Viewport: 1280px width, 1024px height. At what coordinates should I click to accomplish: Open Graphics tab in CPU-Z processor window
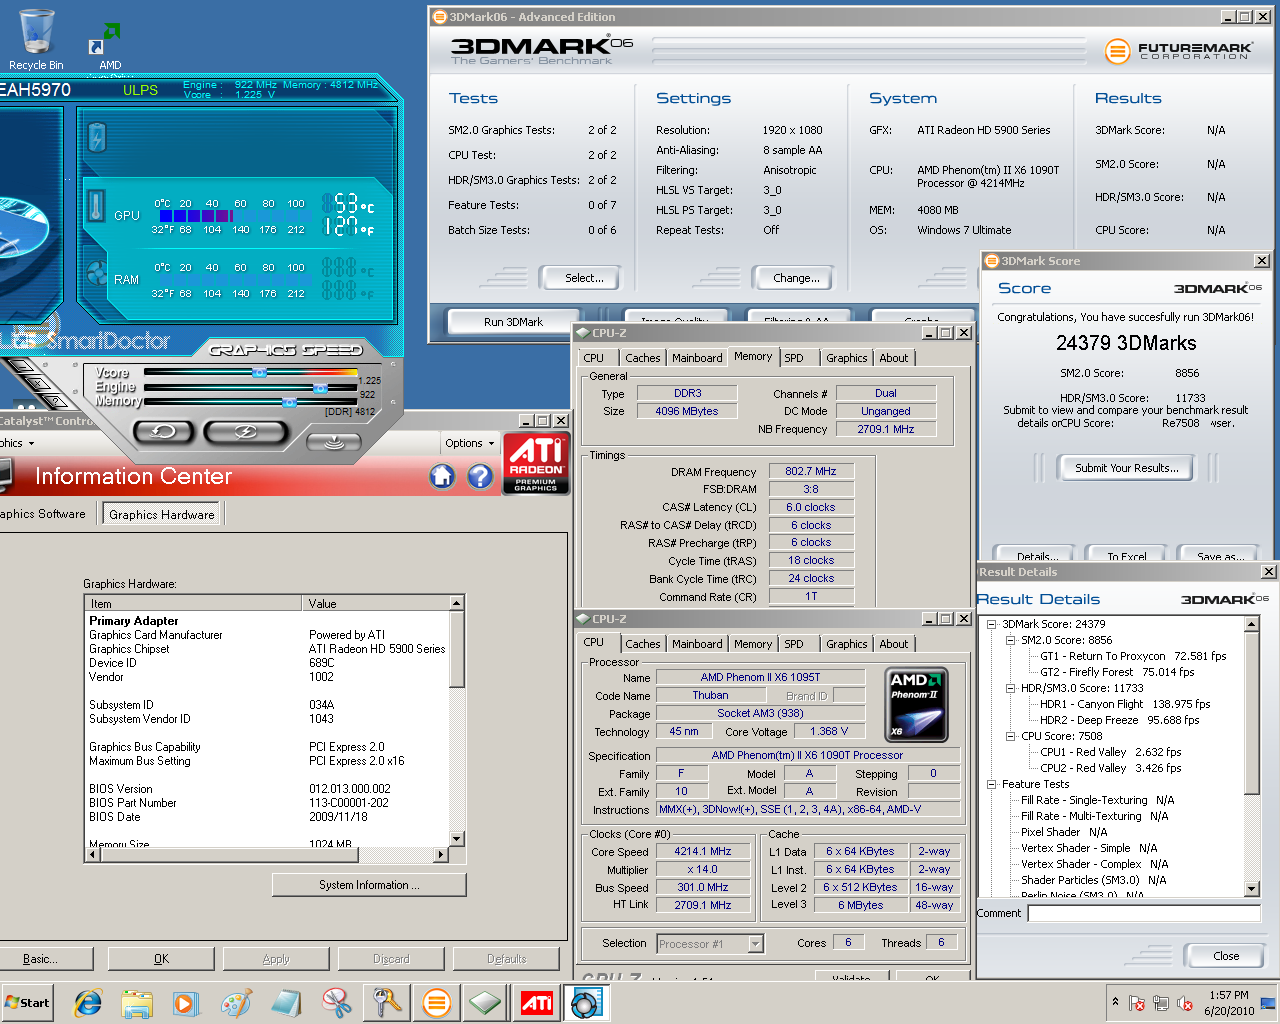point(847,644)
